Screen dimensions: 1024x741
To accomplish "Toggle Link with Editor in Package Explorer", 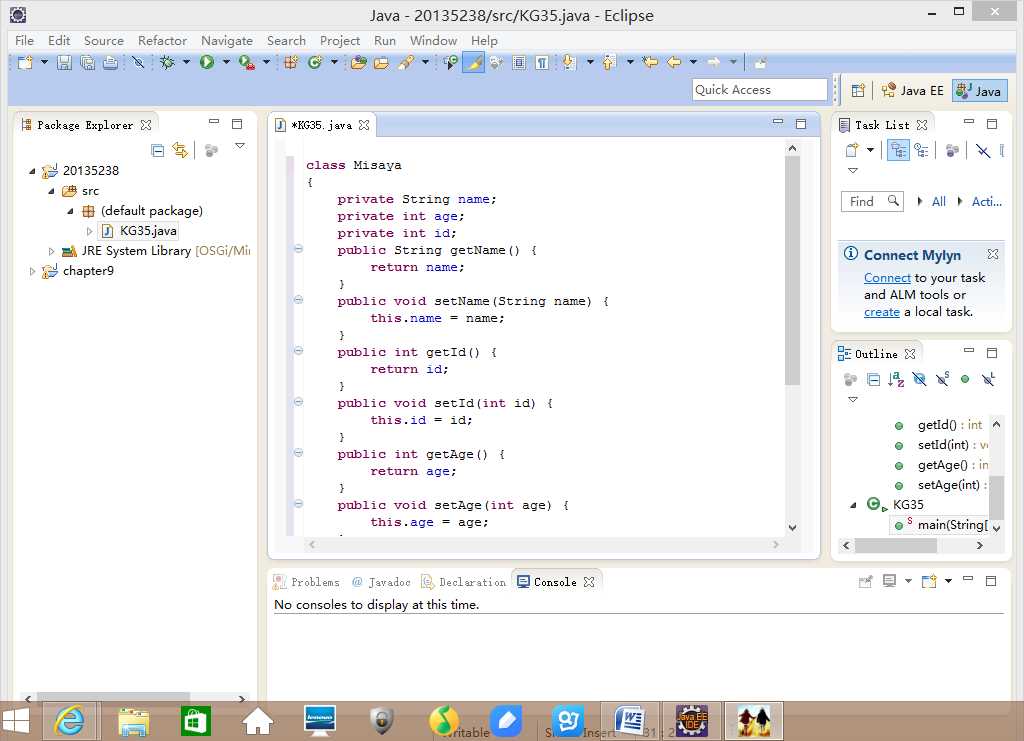I will point(180,150).
